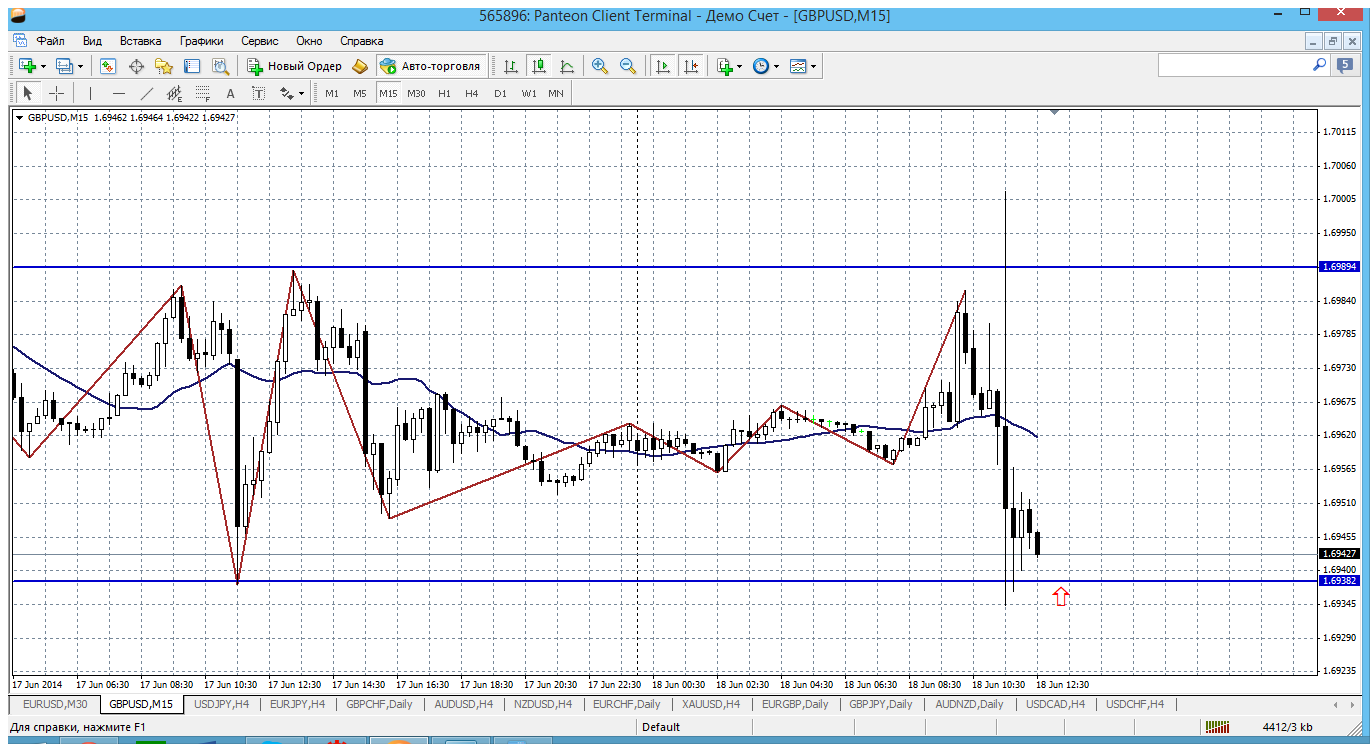The height and width of the screenshot is (744, 1370).
Task: Click the search input field
Action: pyautogui.click(x=1235, y=65)
